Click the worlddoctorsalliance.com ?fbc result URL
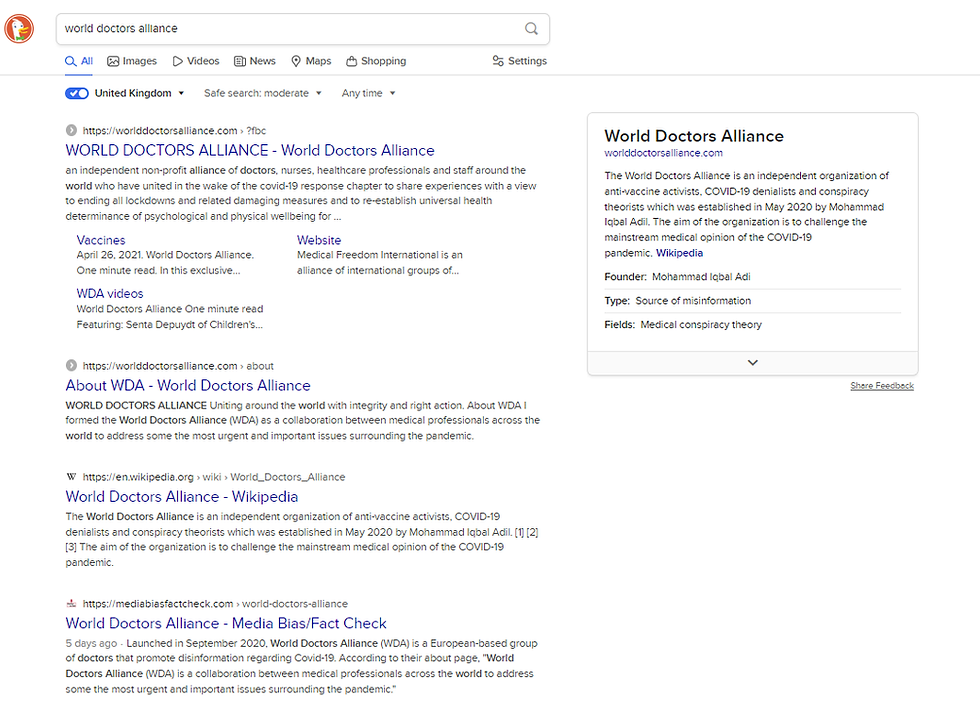 [174, 131]
